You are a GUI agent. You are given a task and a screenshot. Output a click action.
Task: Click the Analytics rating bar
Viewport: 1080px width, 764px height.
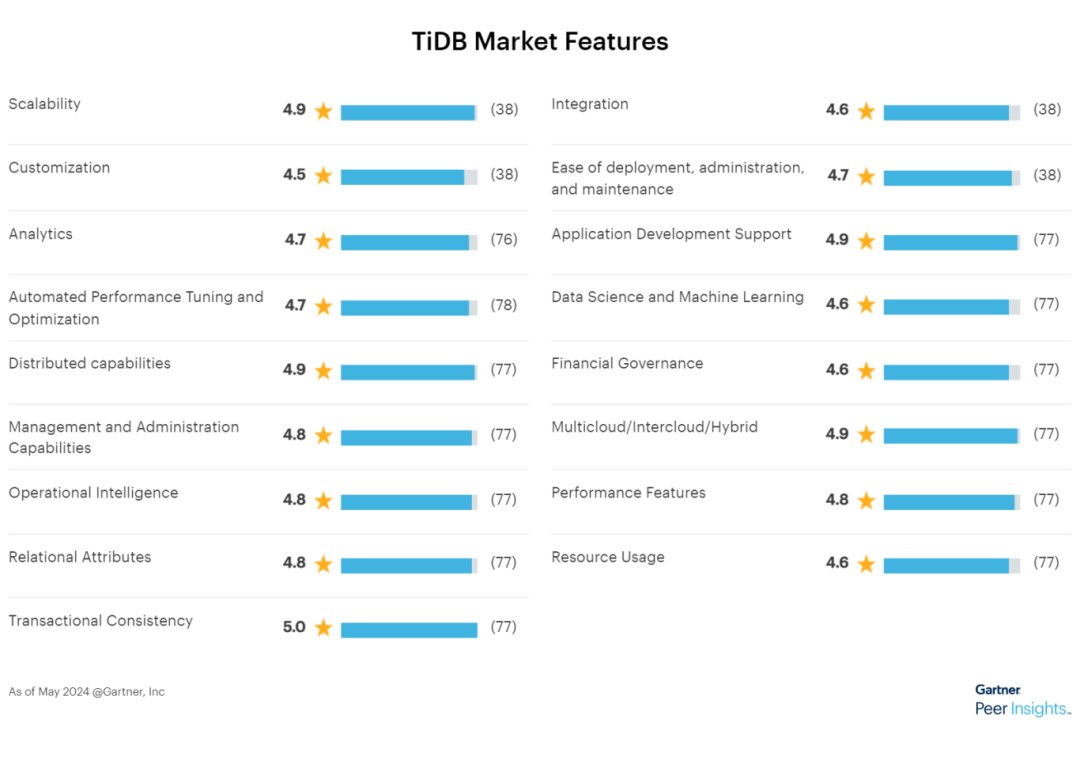[x=408, y=242]
